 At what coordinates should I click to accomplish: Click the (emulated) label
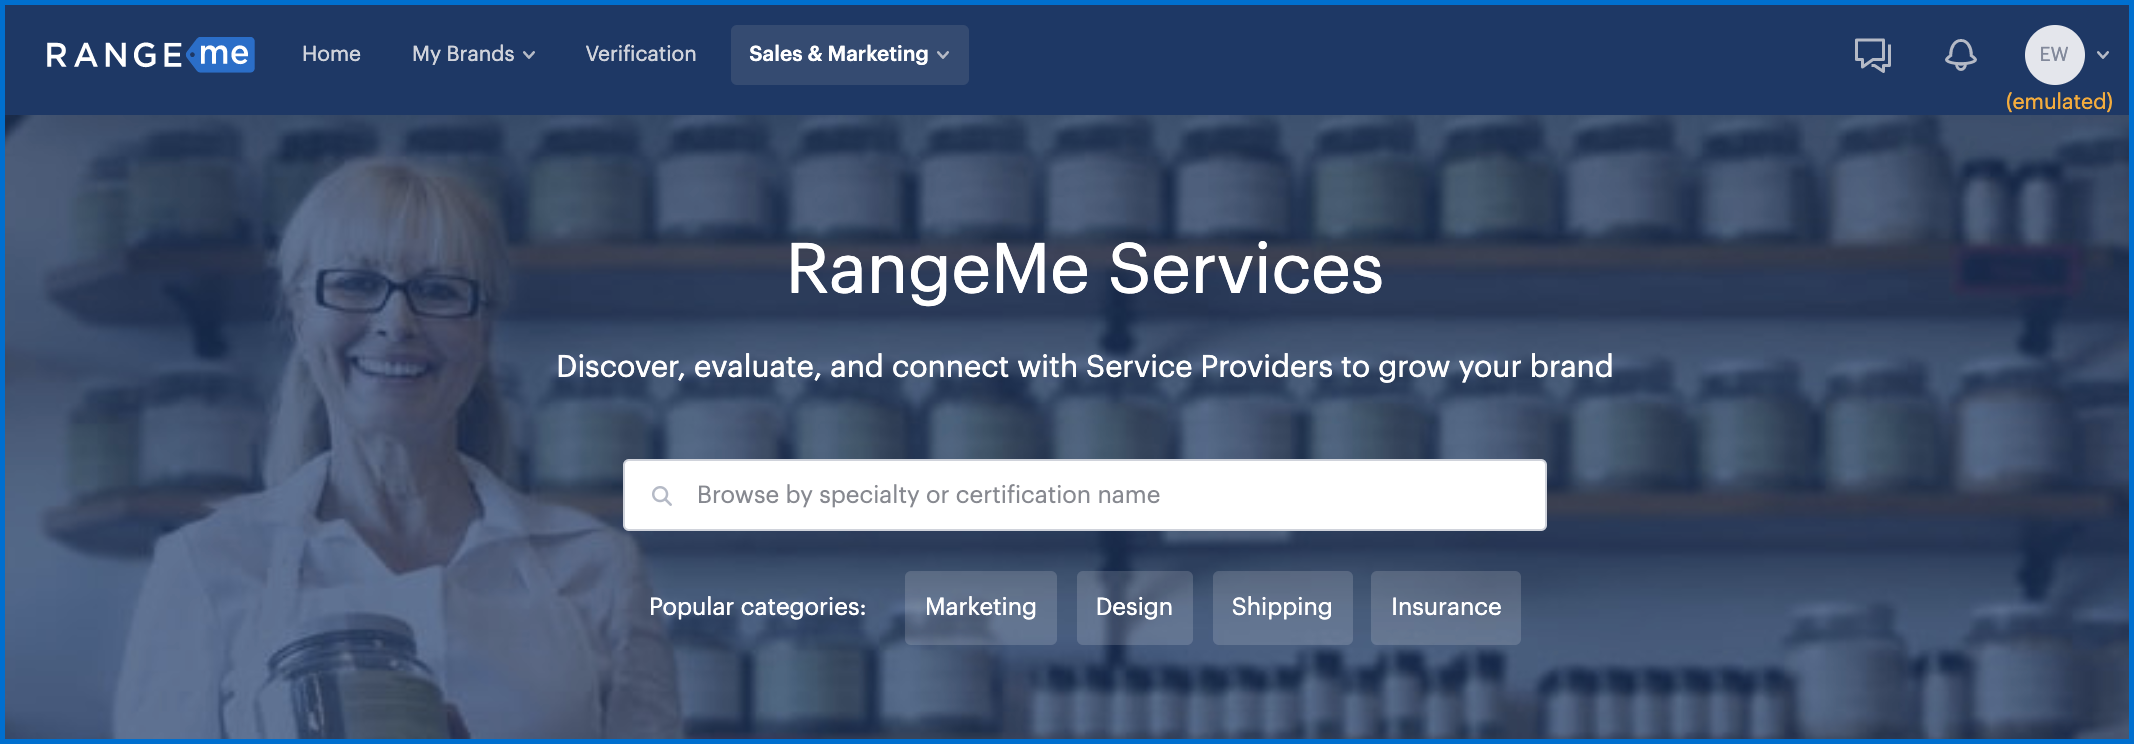point(2059,101)
